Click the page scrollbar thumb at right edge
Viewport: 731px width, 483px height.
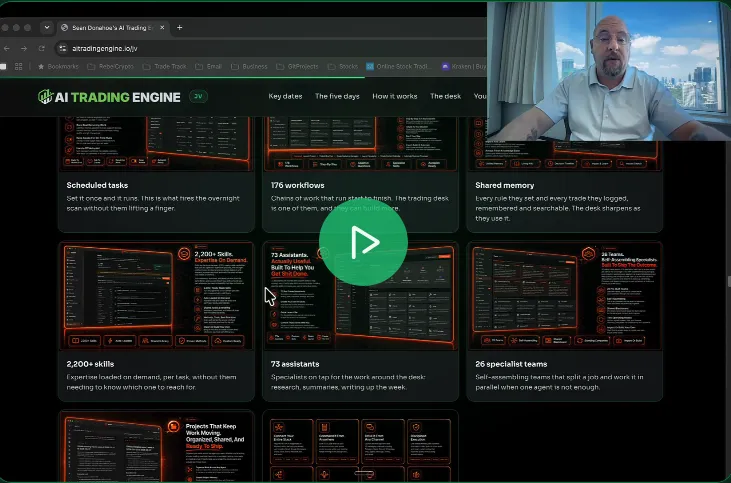click(729, 281)
